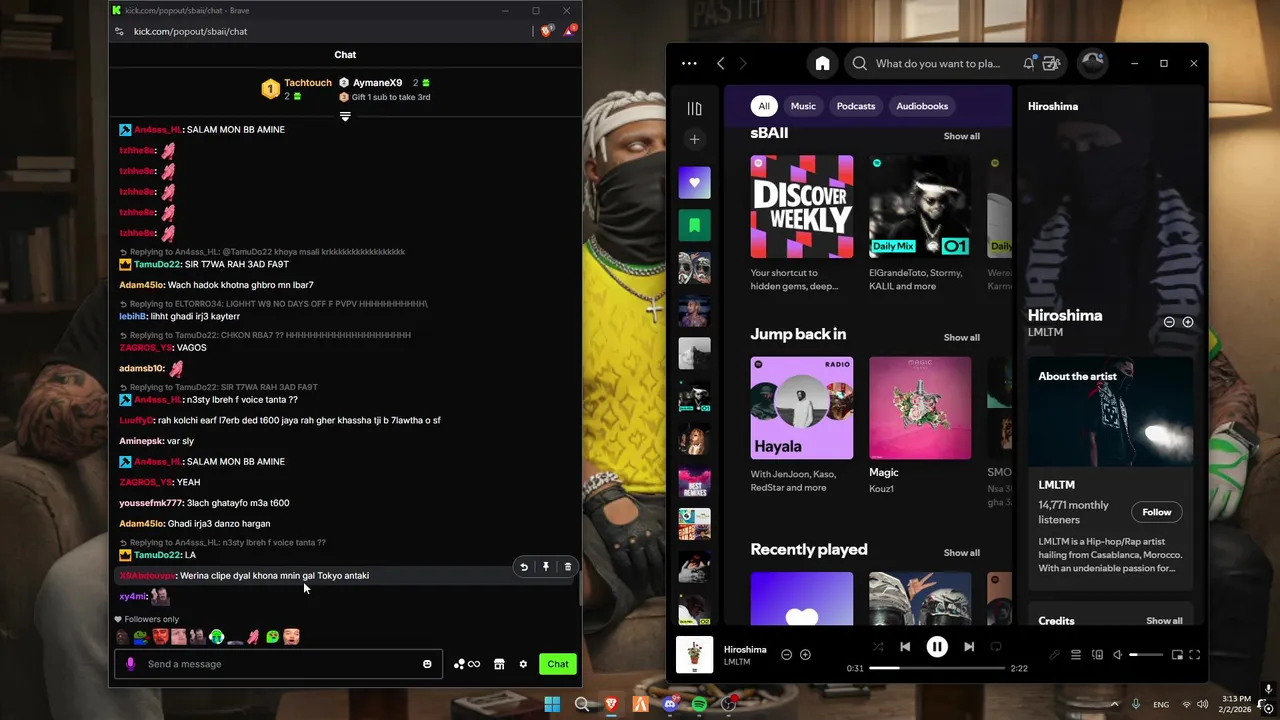
Task: Open Liked Songs in Spotify sidebar
Action: (x=694, y=183)
